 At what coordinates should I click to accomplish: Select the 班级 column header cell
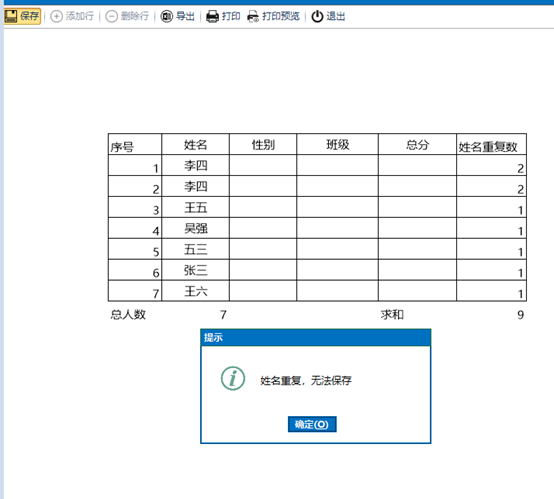337,144
